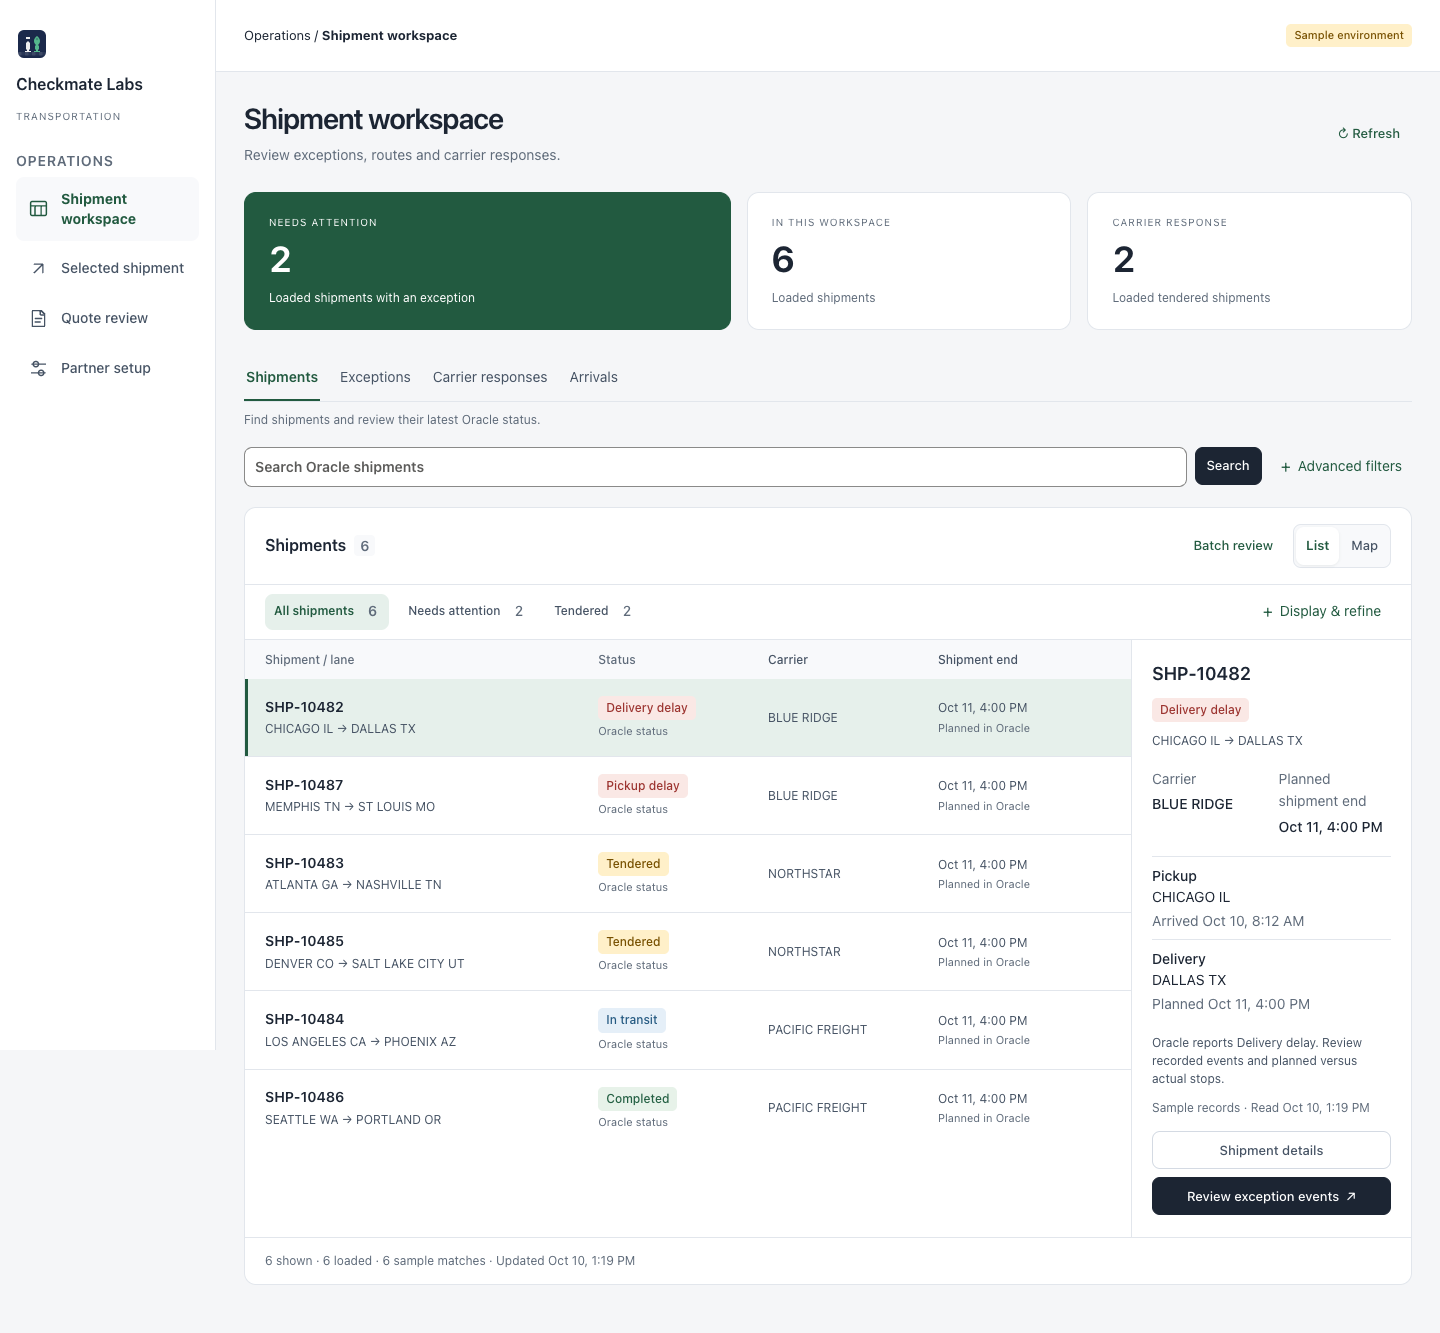Select shipment row SHP-10487
1440x1333 pixels.
[x=688, y=796]
